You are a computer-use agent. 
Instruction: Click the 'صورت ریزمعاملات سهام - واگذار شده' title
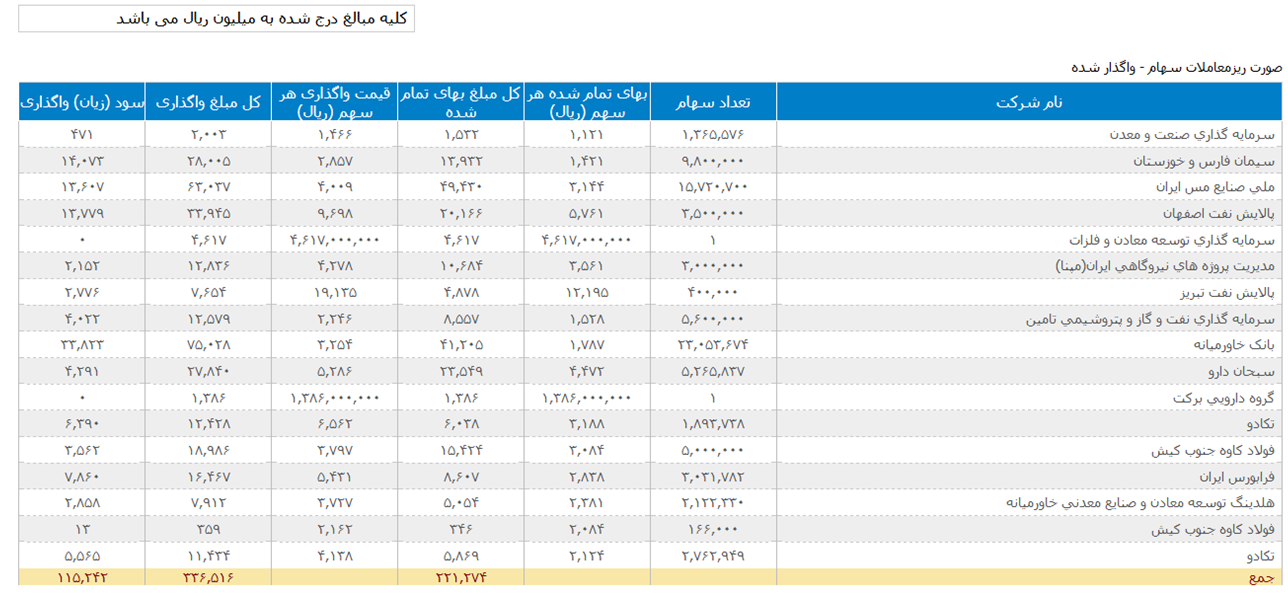[1176, 68]
